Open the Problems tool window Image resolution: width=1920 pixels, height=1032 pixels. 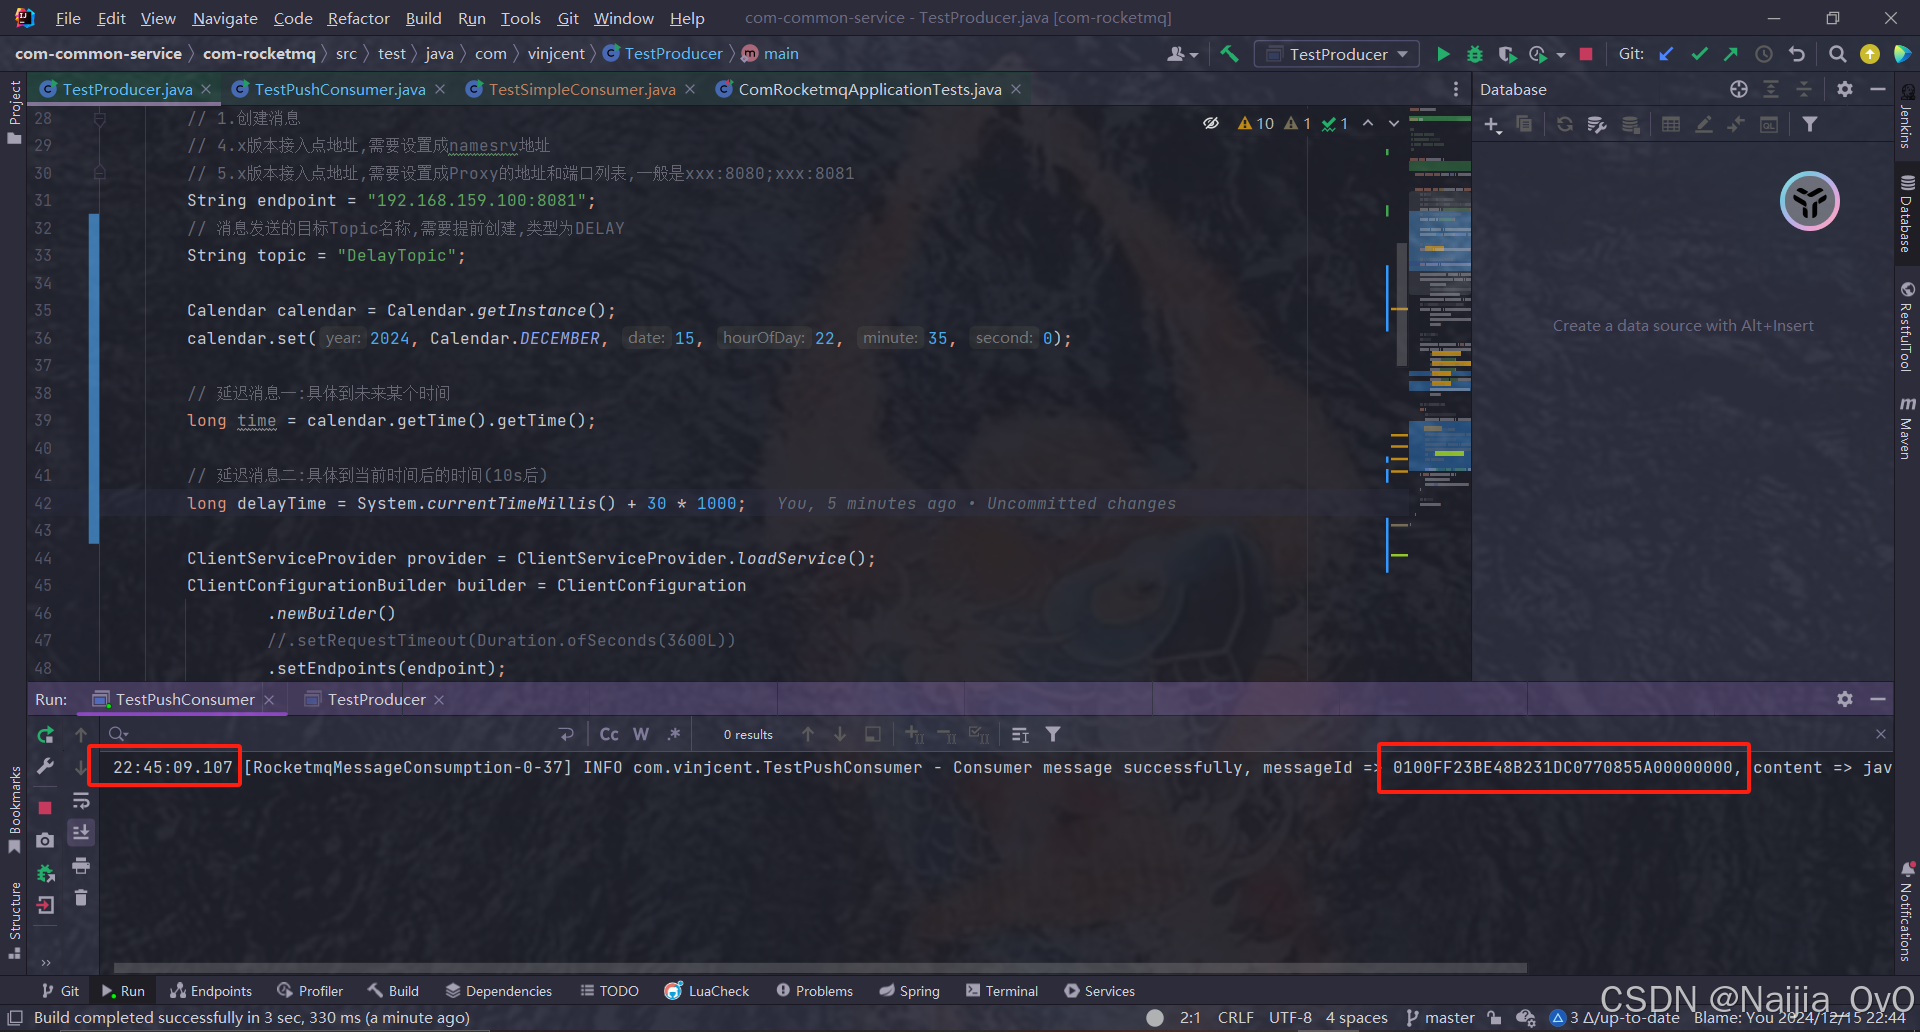pyautogui.click(x=814, y=991)
